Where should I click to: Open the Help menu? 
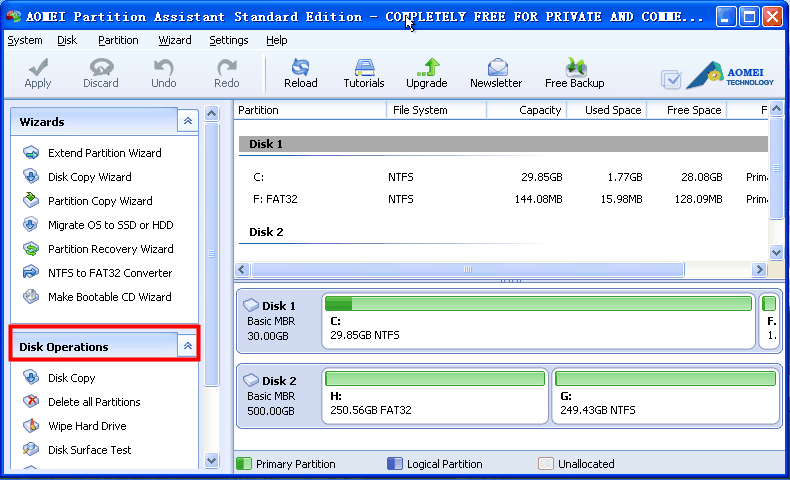pyautogui.click(x=277, y=40)
